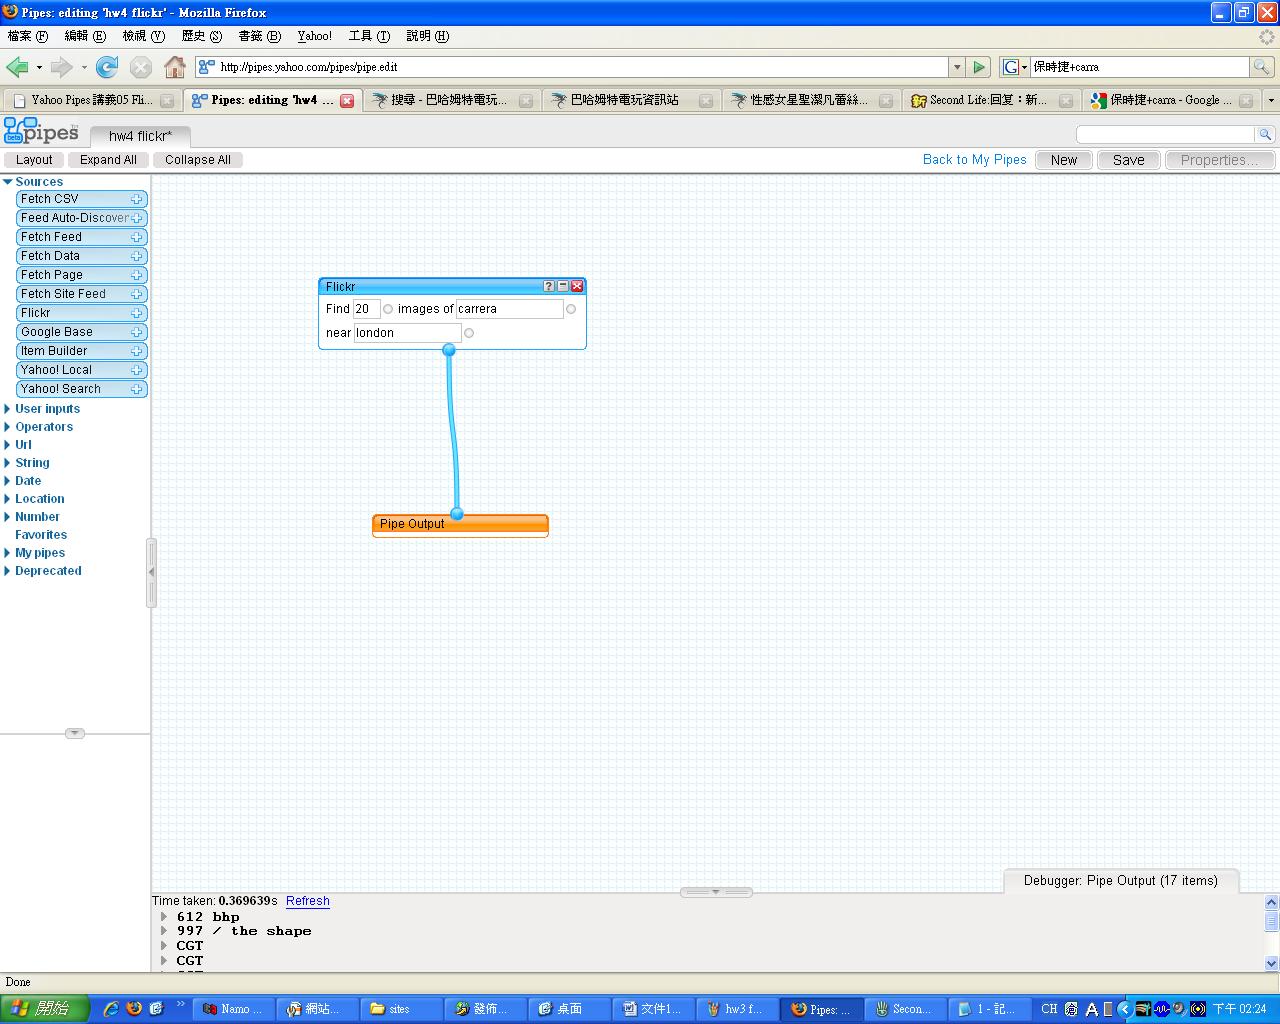Click the Firefox back arrow

(x=17, y=67)
